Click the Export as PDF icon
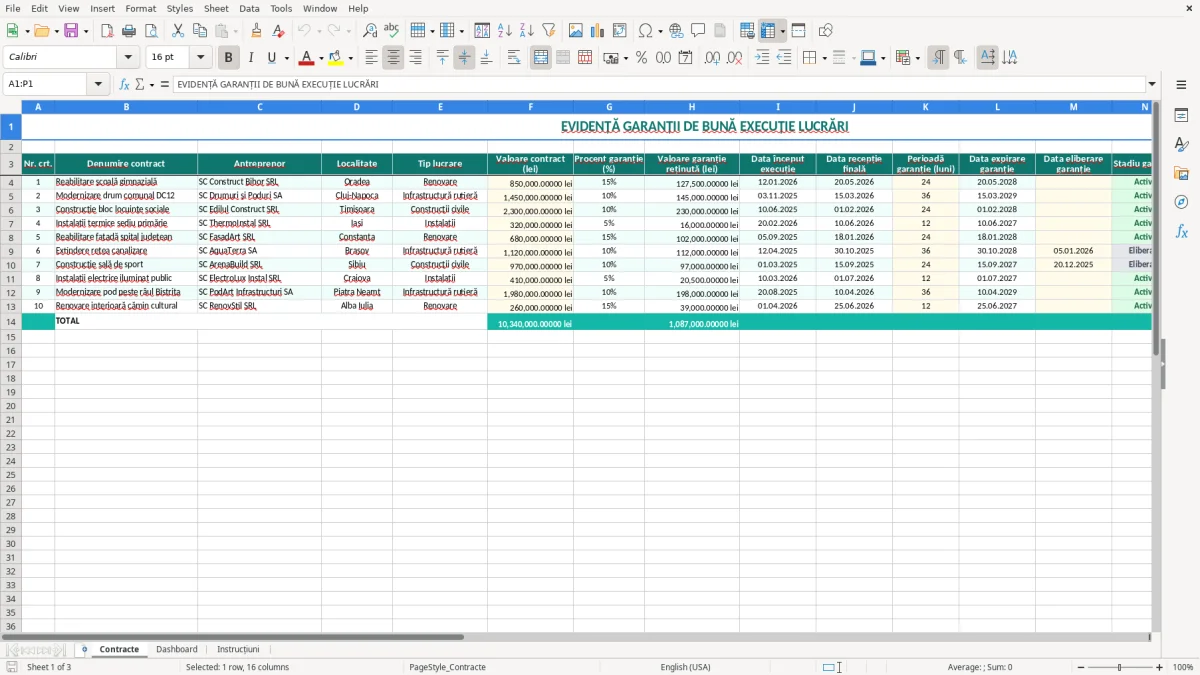This screenshot has width=1200, height=675. 107,31
